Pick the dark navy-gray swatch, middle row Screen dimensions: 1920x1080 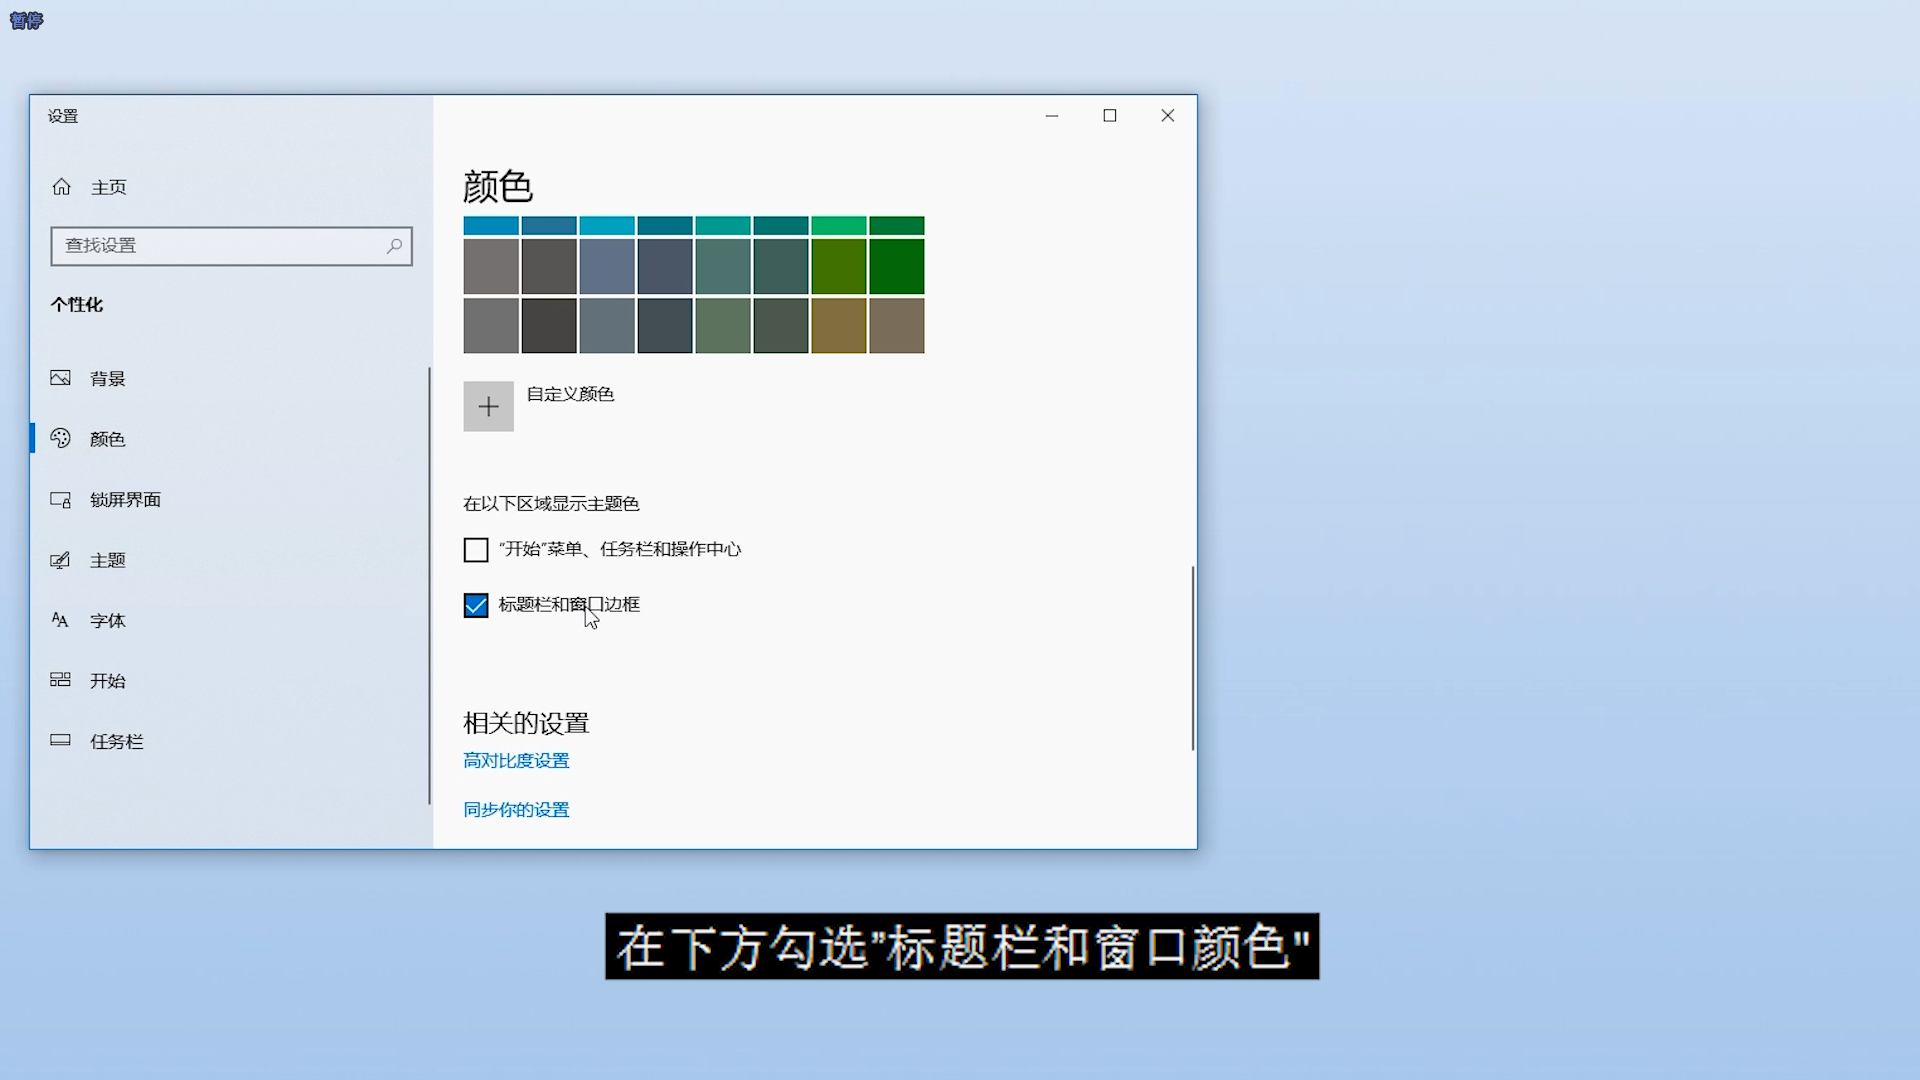tap(665, 267)
